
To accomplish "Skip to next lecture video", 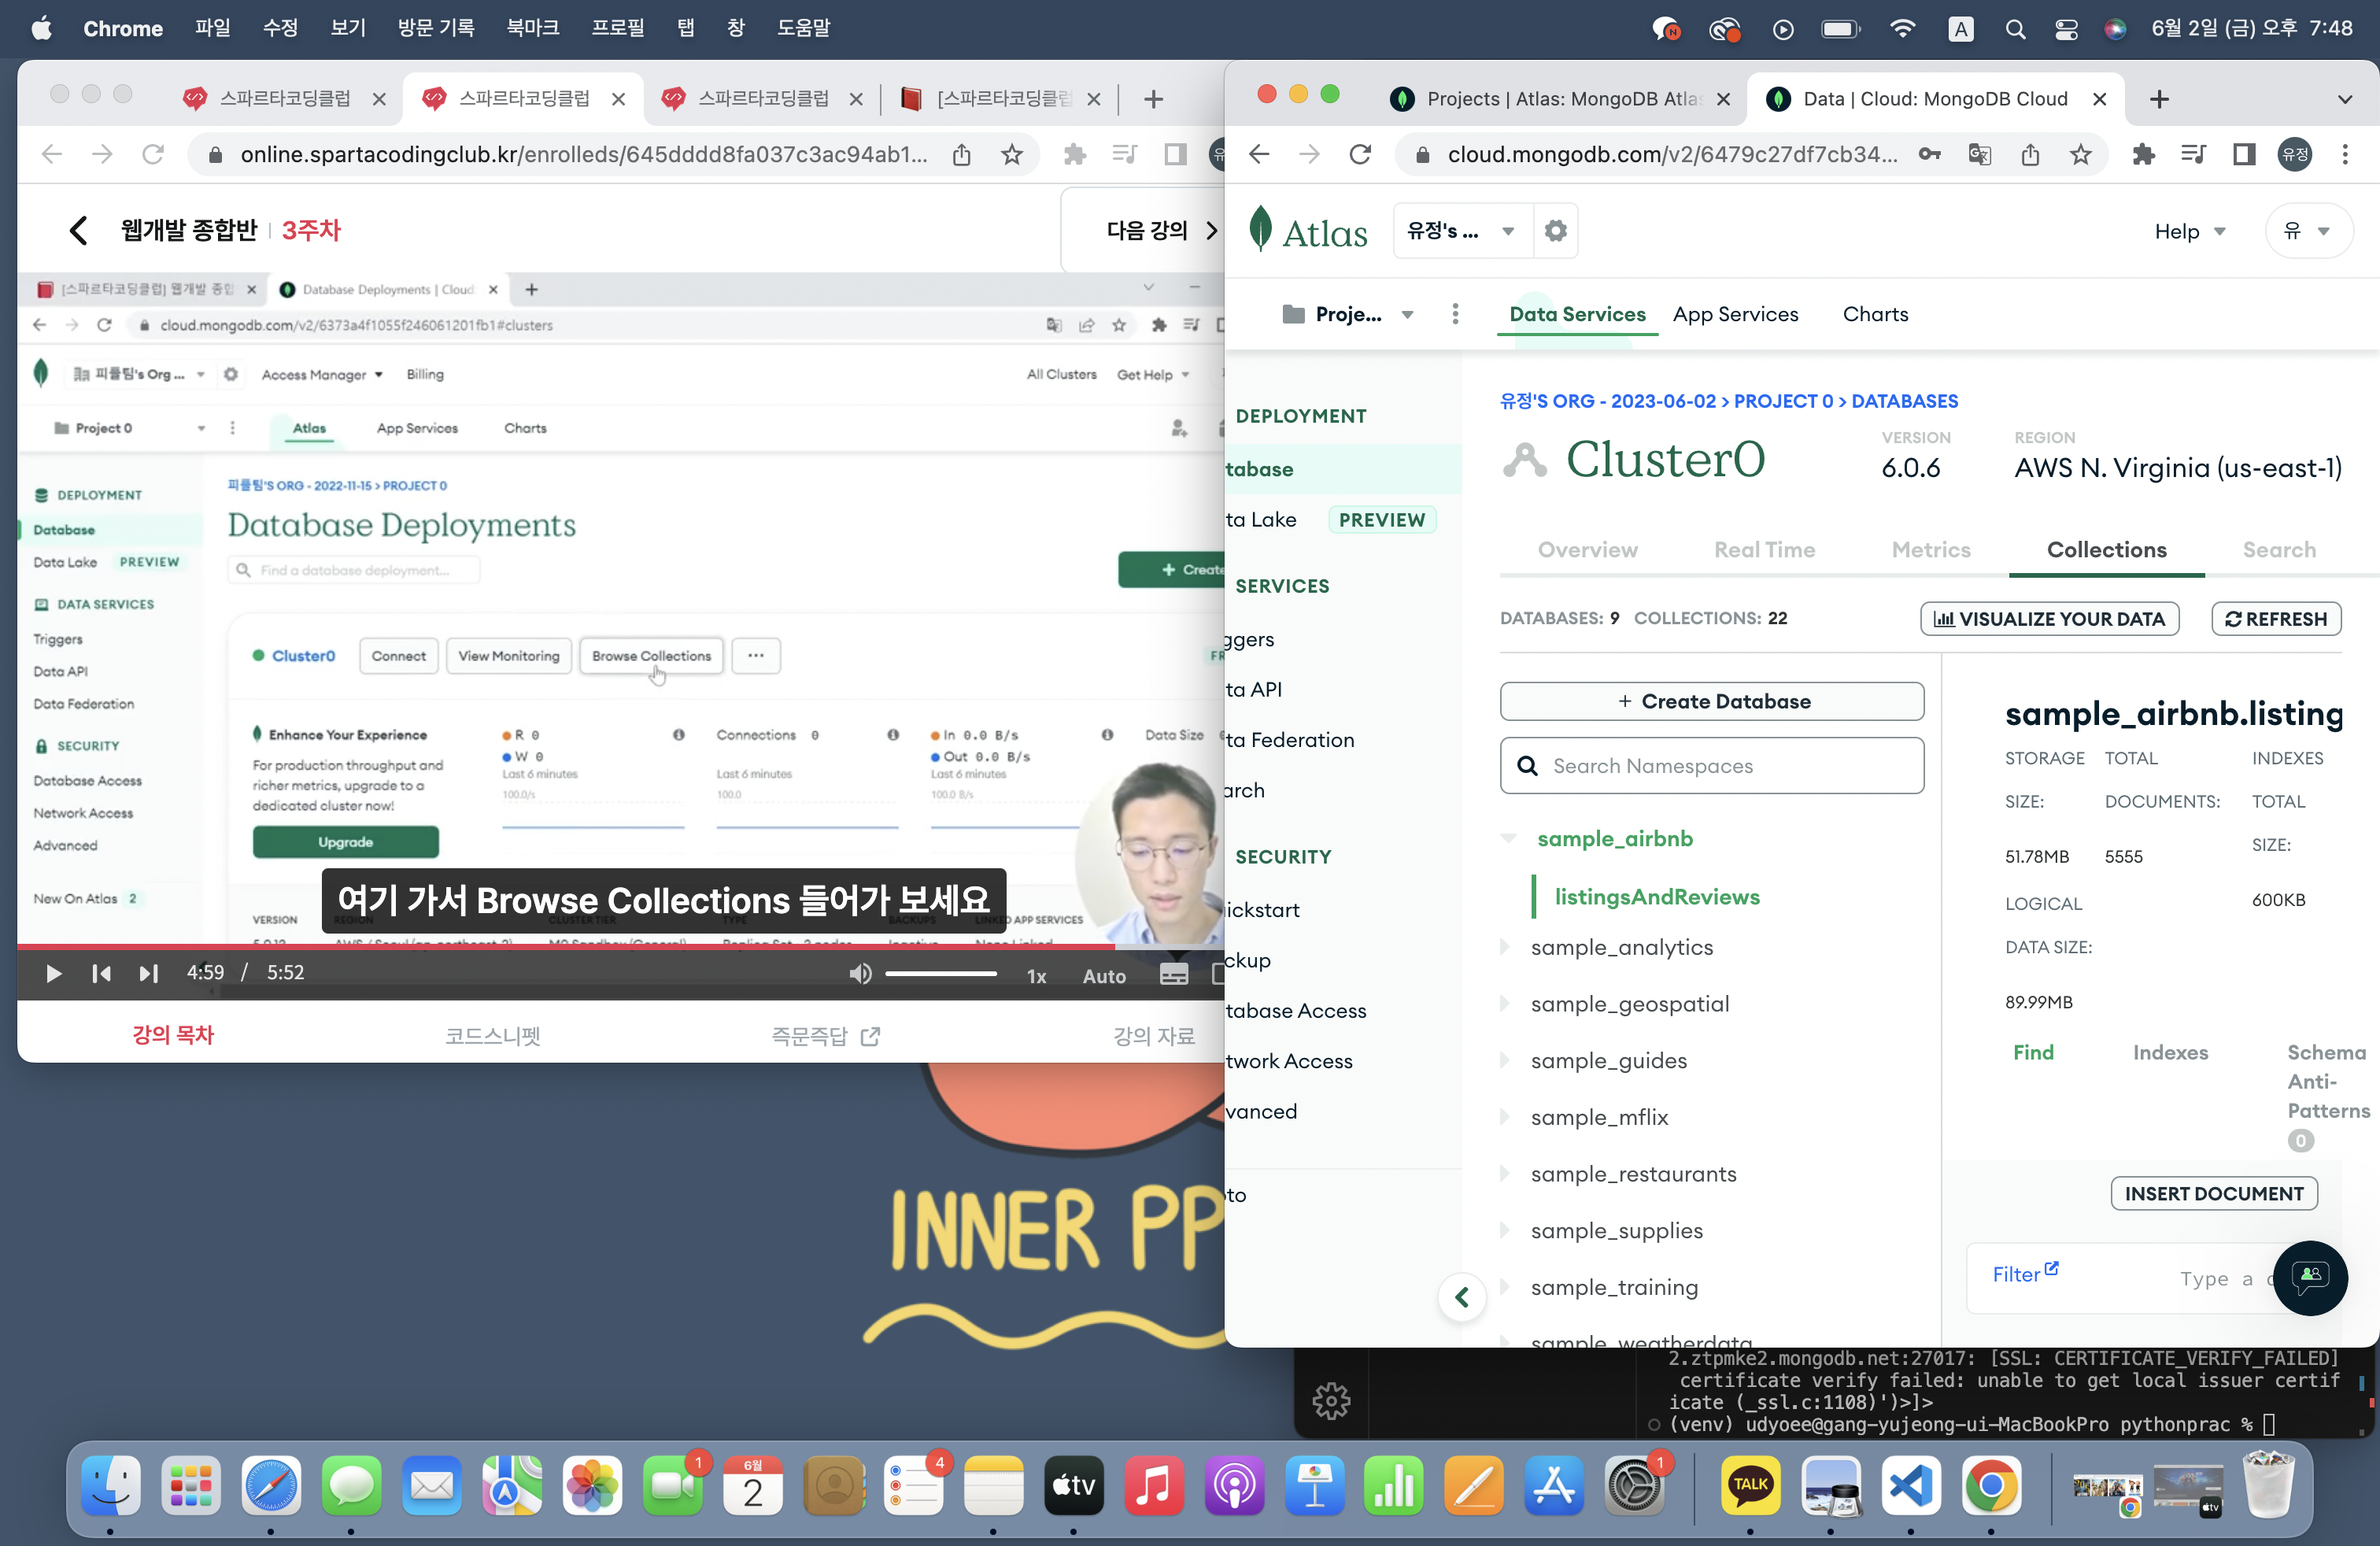I will (148, 973).
